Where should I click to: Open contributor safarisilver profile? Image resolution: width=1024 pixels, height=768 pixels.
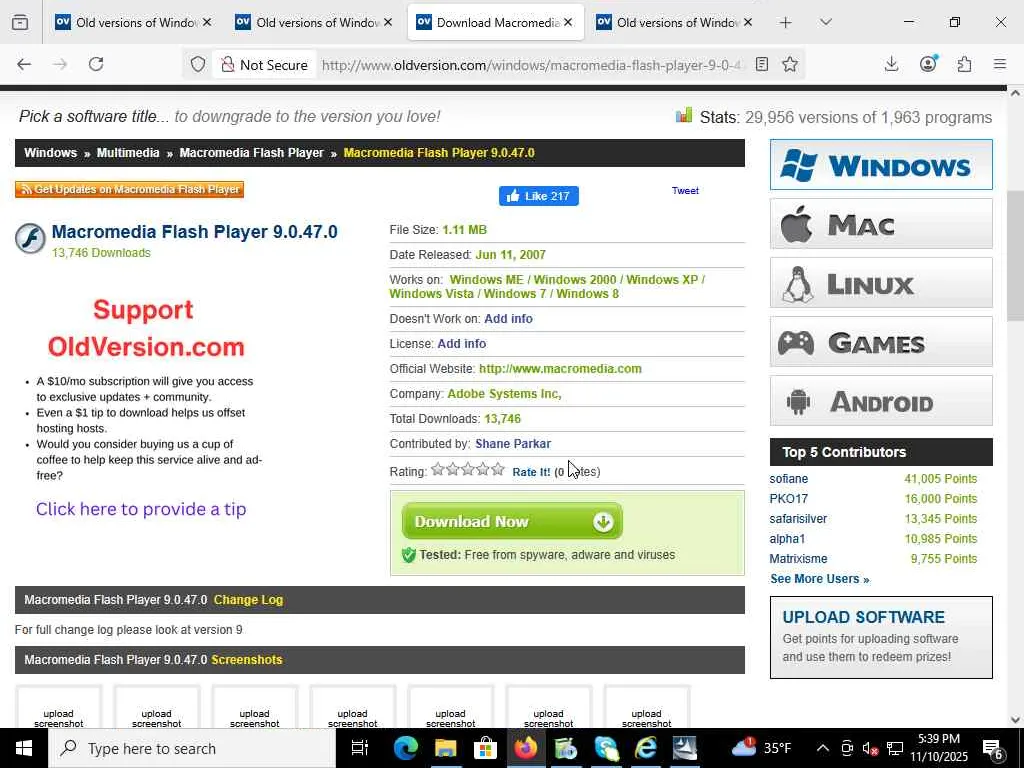click(x=798, y=519)
